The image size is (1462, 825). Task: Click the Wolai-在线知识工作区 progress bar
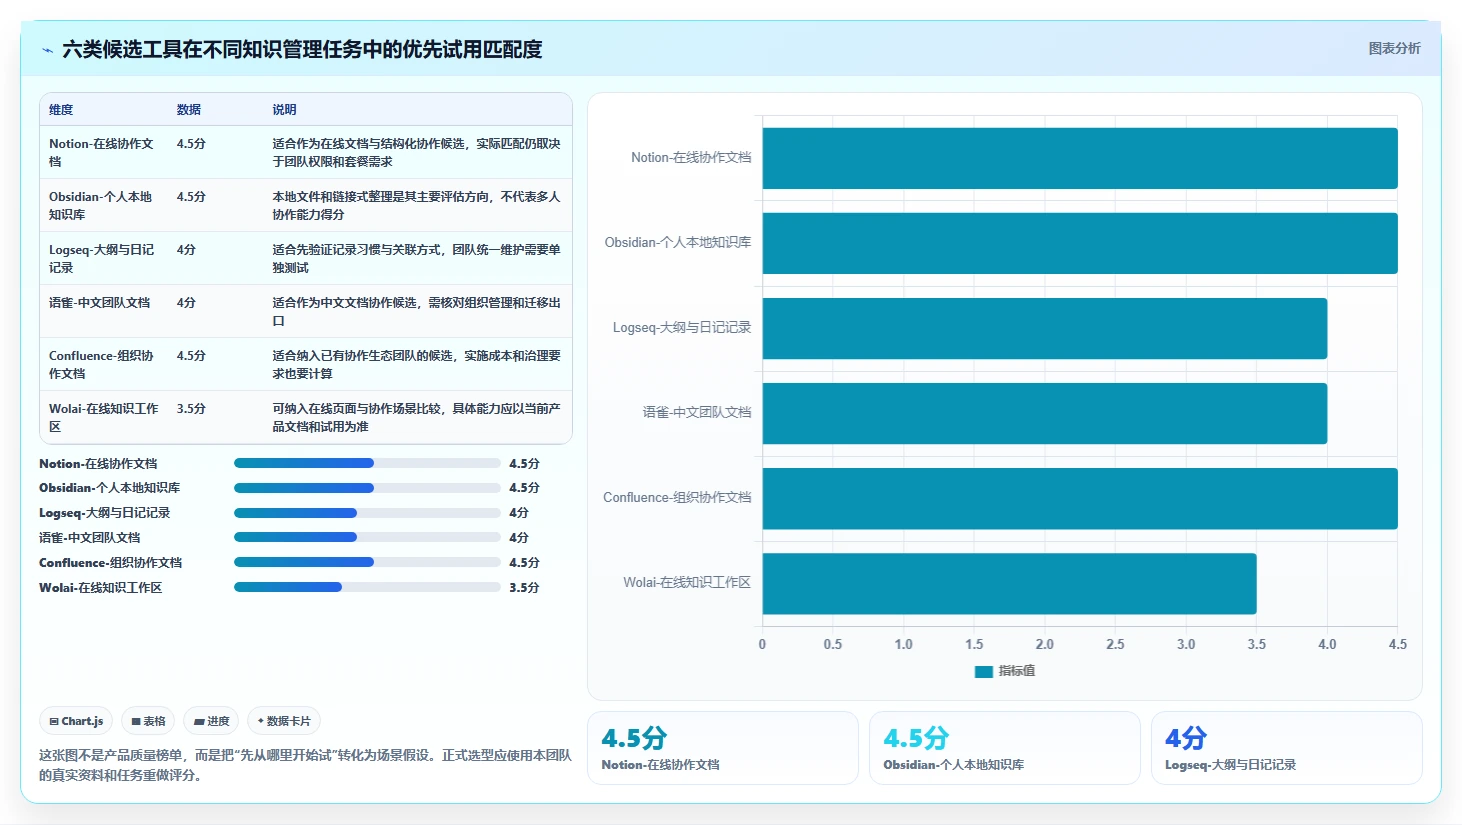tap(367, 587)
